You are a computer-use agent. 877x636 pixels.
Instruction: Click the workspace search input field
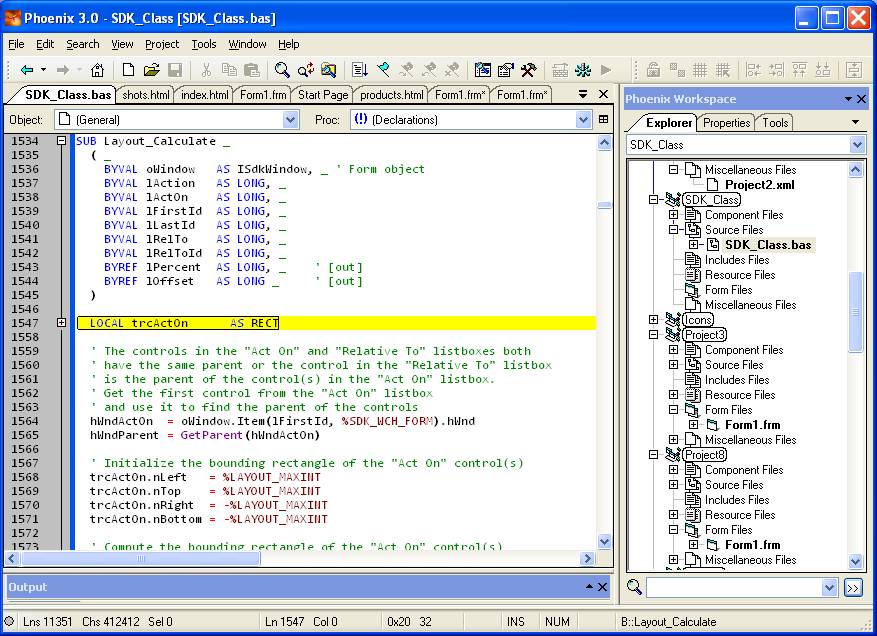(x=734, y=587)
